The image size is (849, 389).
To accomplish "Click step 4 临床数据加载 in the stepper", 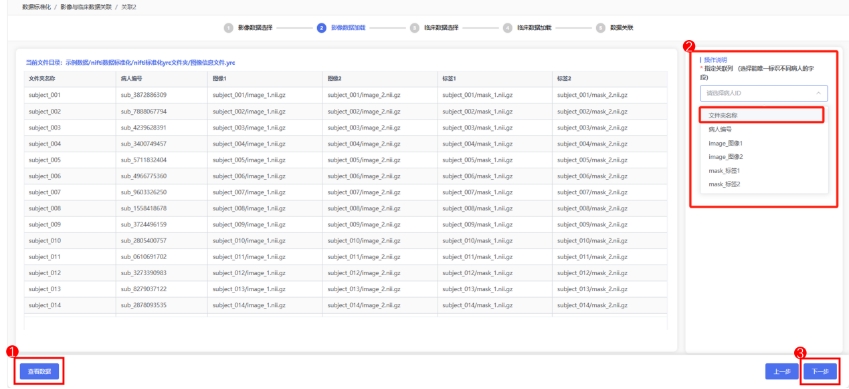I will click(528, 28).
